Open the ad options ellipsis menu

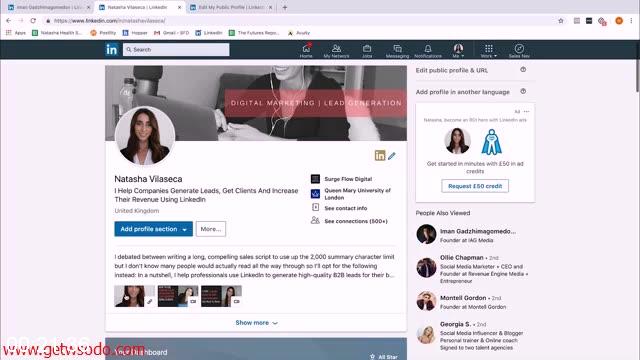[x=526, y=111]
